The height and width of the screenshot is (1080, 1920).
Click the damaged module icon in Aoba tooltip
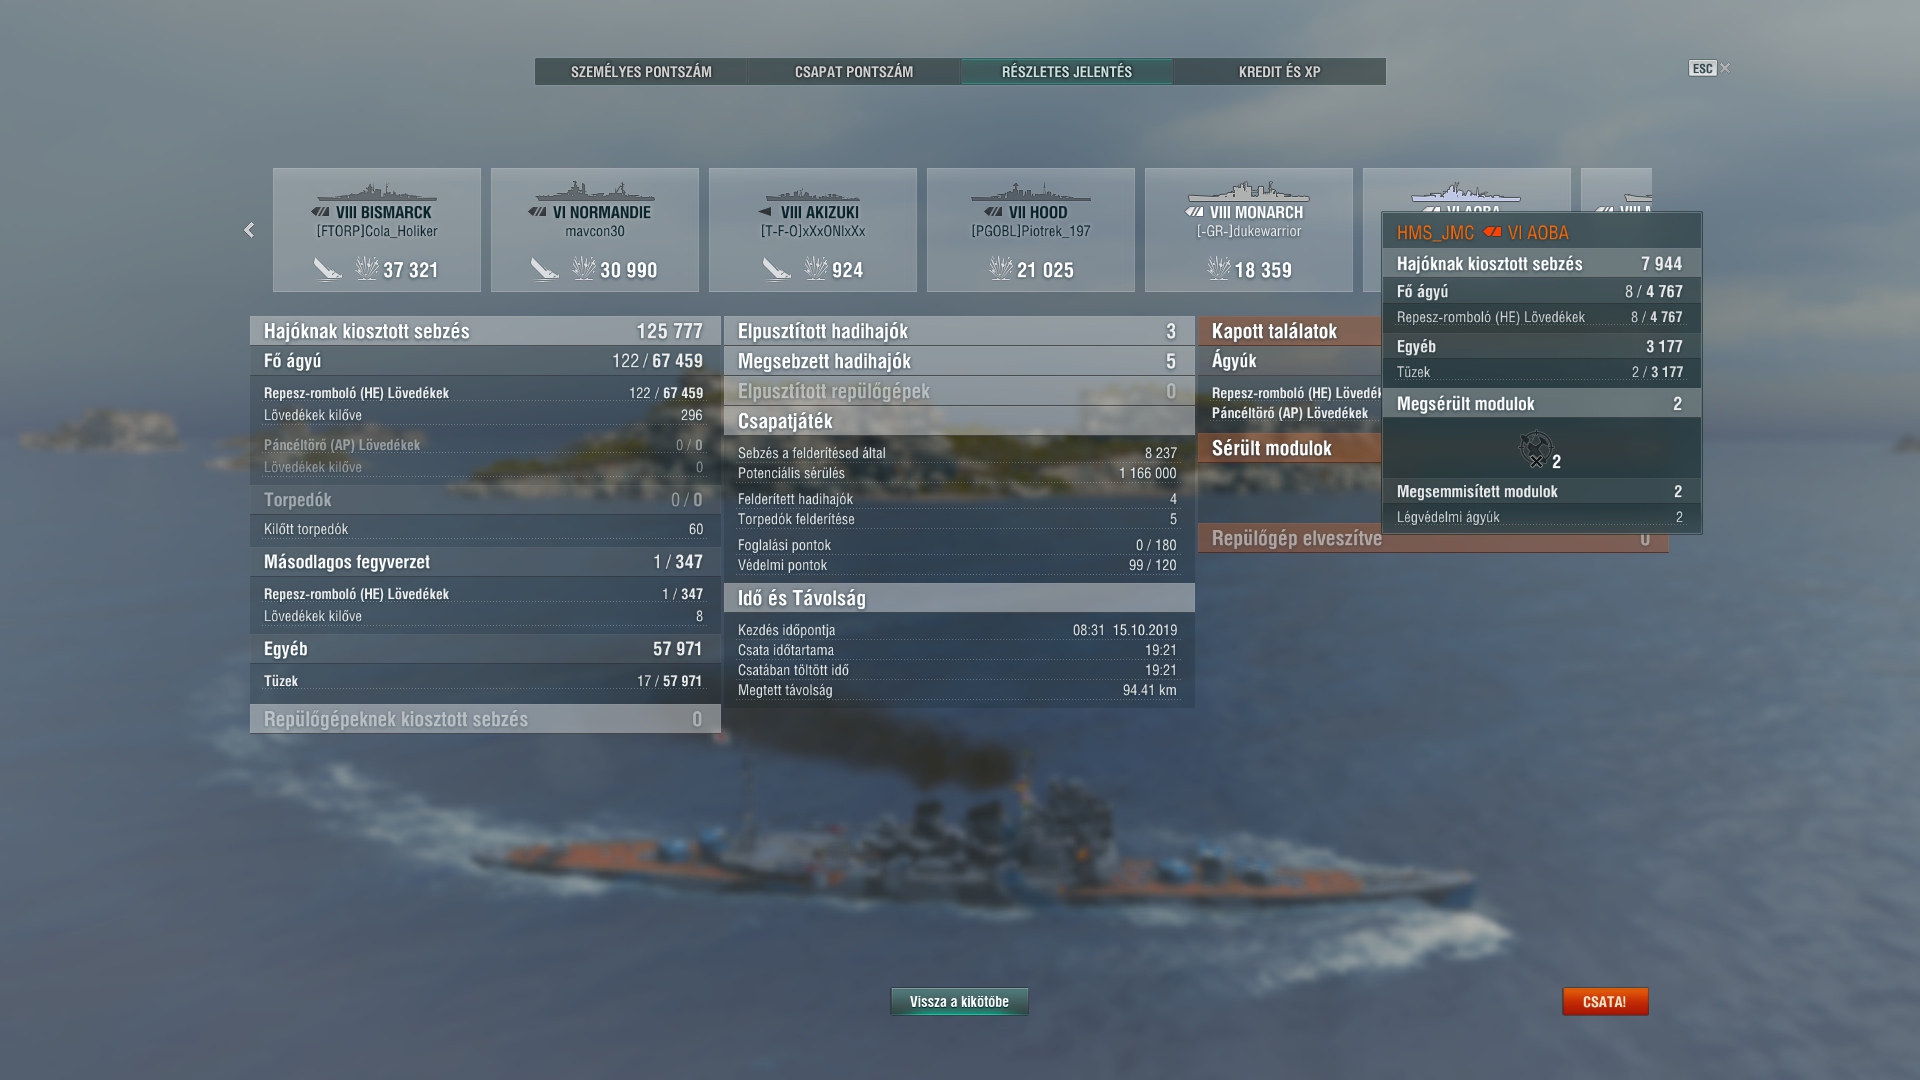coord(1535,448)
